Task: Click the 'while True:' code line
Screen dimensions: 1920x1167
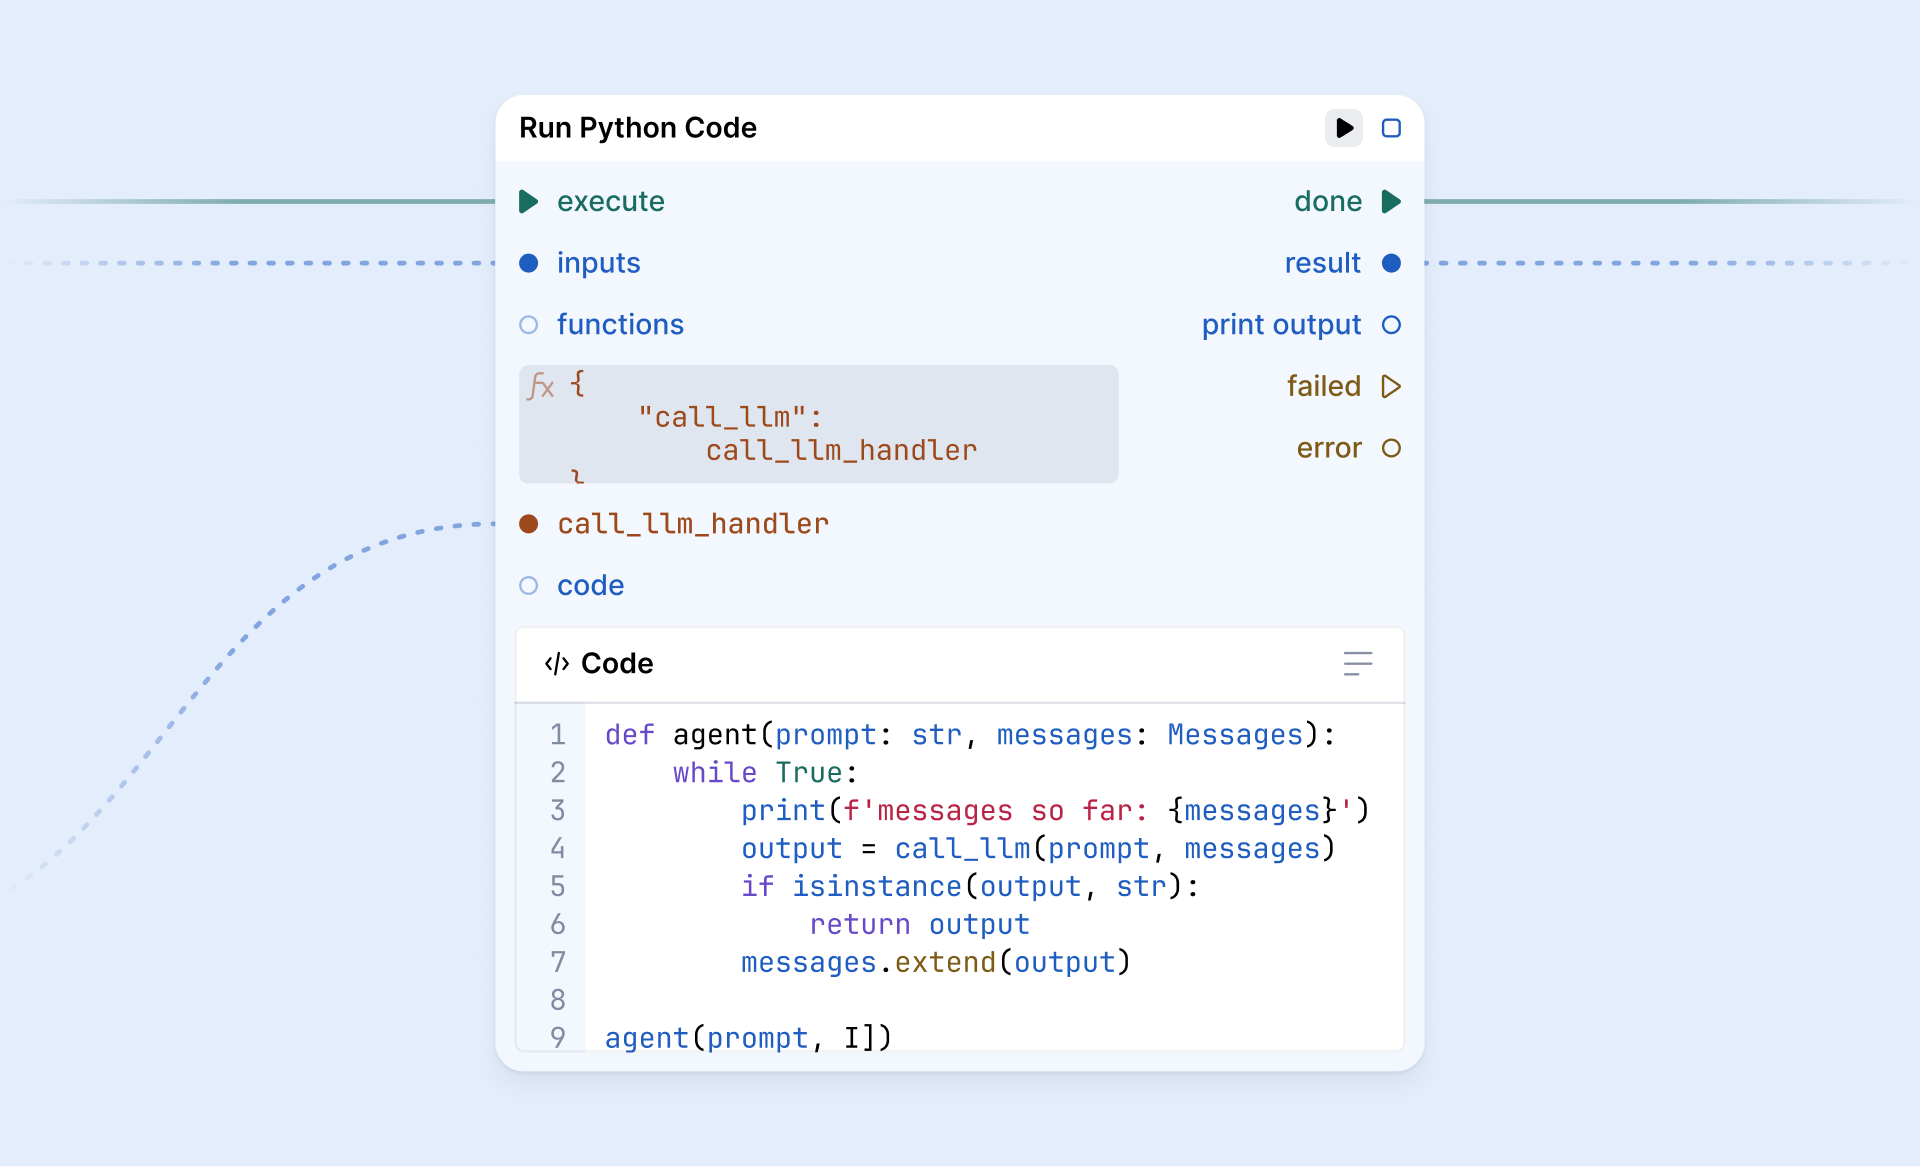Action: tap(765, 773)
